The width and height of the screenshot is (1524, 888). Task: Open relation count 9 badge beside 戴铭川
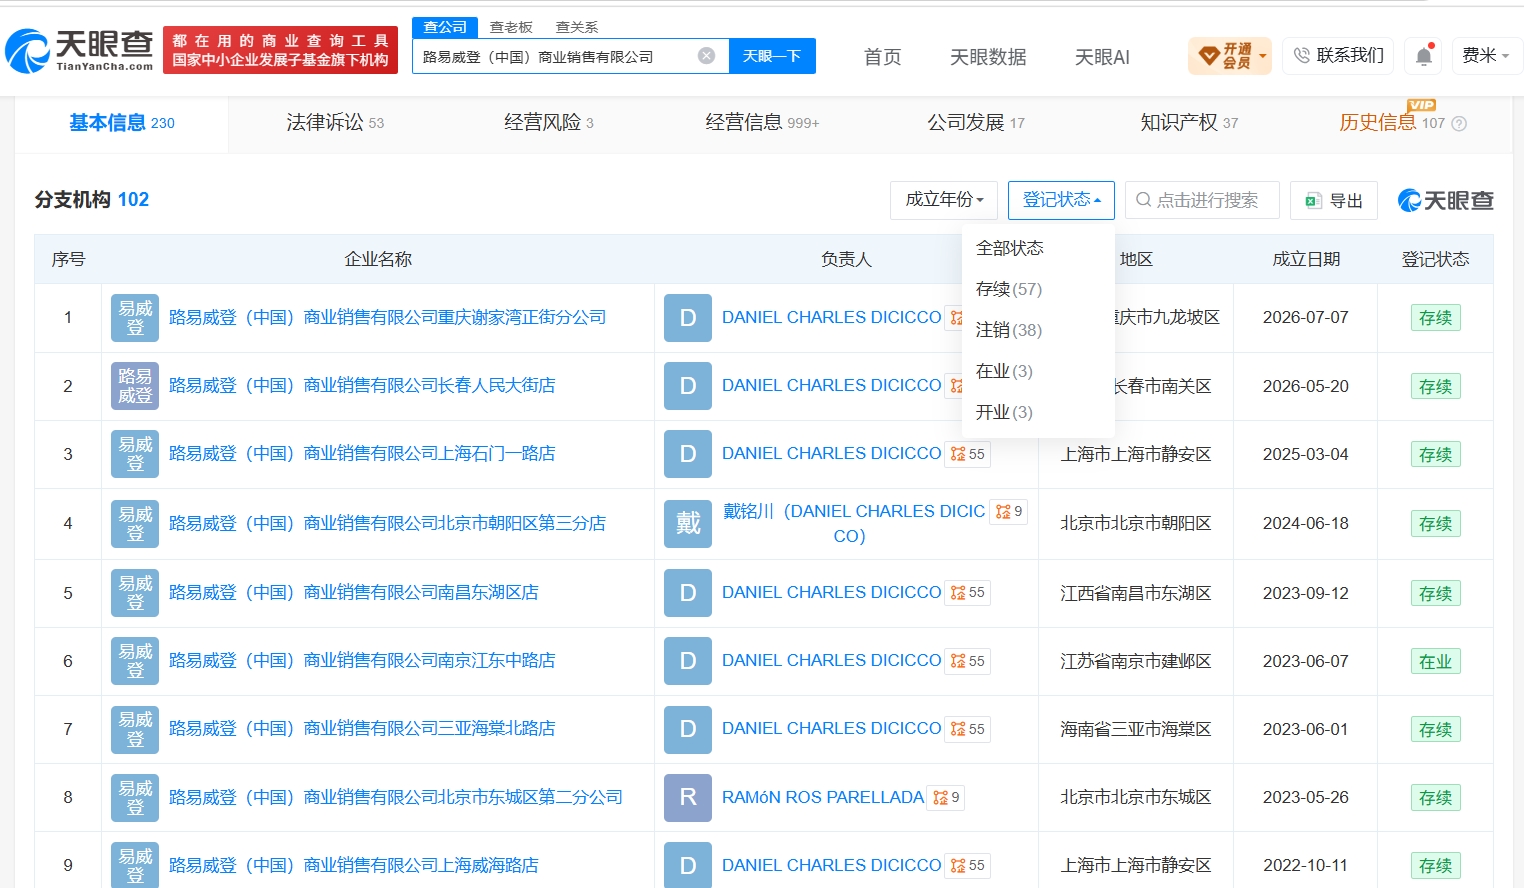(x=1008, y=512)
